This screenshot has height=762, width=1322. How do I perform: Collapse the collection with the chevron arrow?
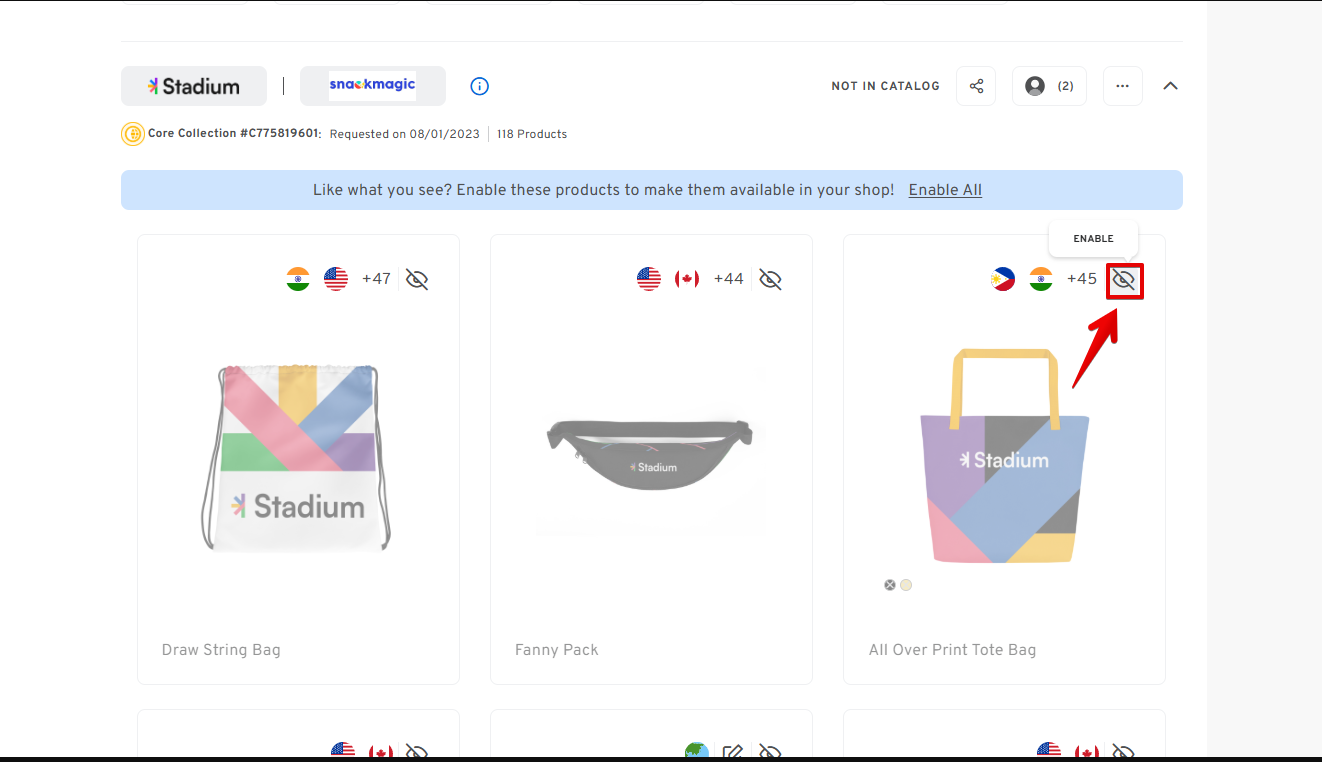click(1170, 86)
